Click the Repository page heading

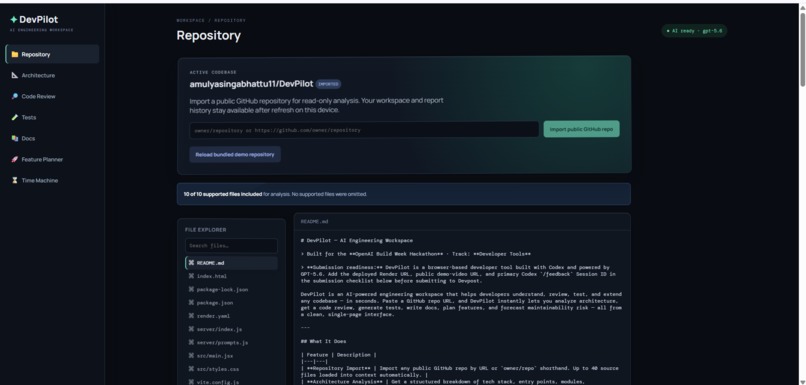pyautogui.click(x=208, y=35)
